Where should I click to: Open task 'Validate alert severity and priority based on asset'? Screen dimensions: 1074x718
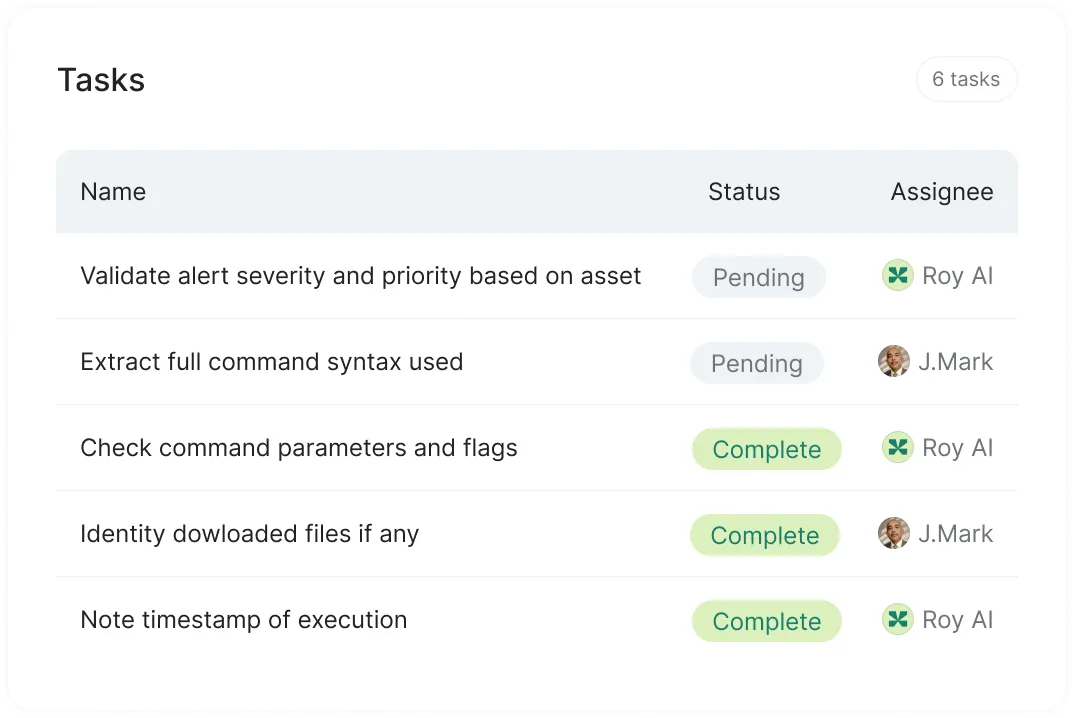coord(360,276)
